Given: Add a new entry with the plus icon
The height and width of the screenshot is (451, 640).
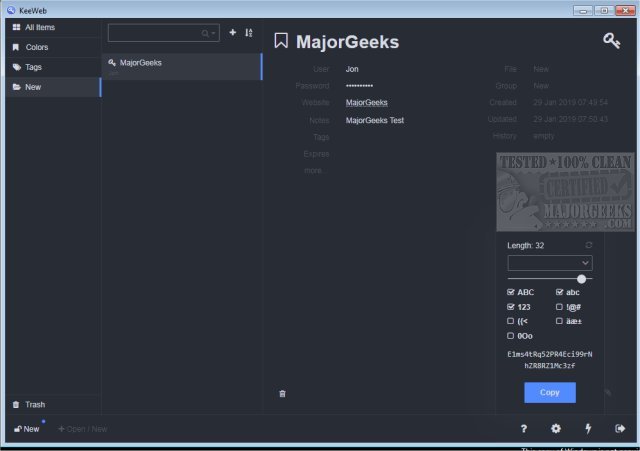Looking at the screenshot, I should (233, 32).
